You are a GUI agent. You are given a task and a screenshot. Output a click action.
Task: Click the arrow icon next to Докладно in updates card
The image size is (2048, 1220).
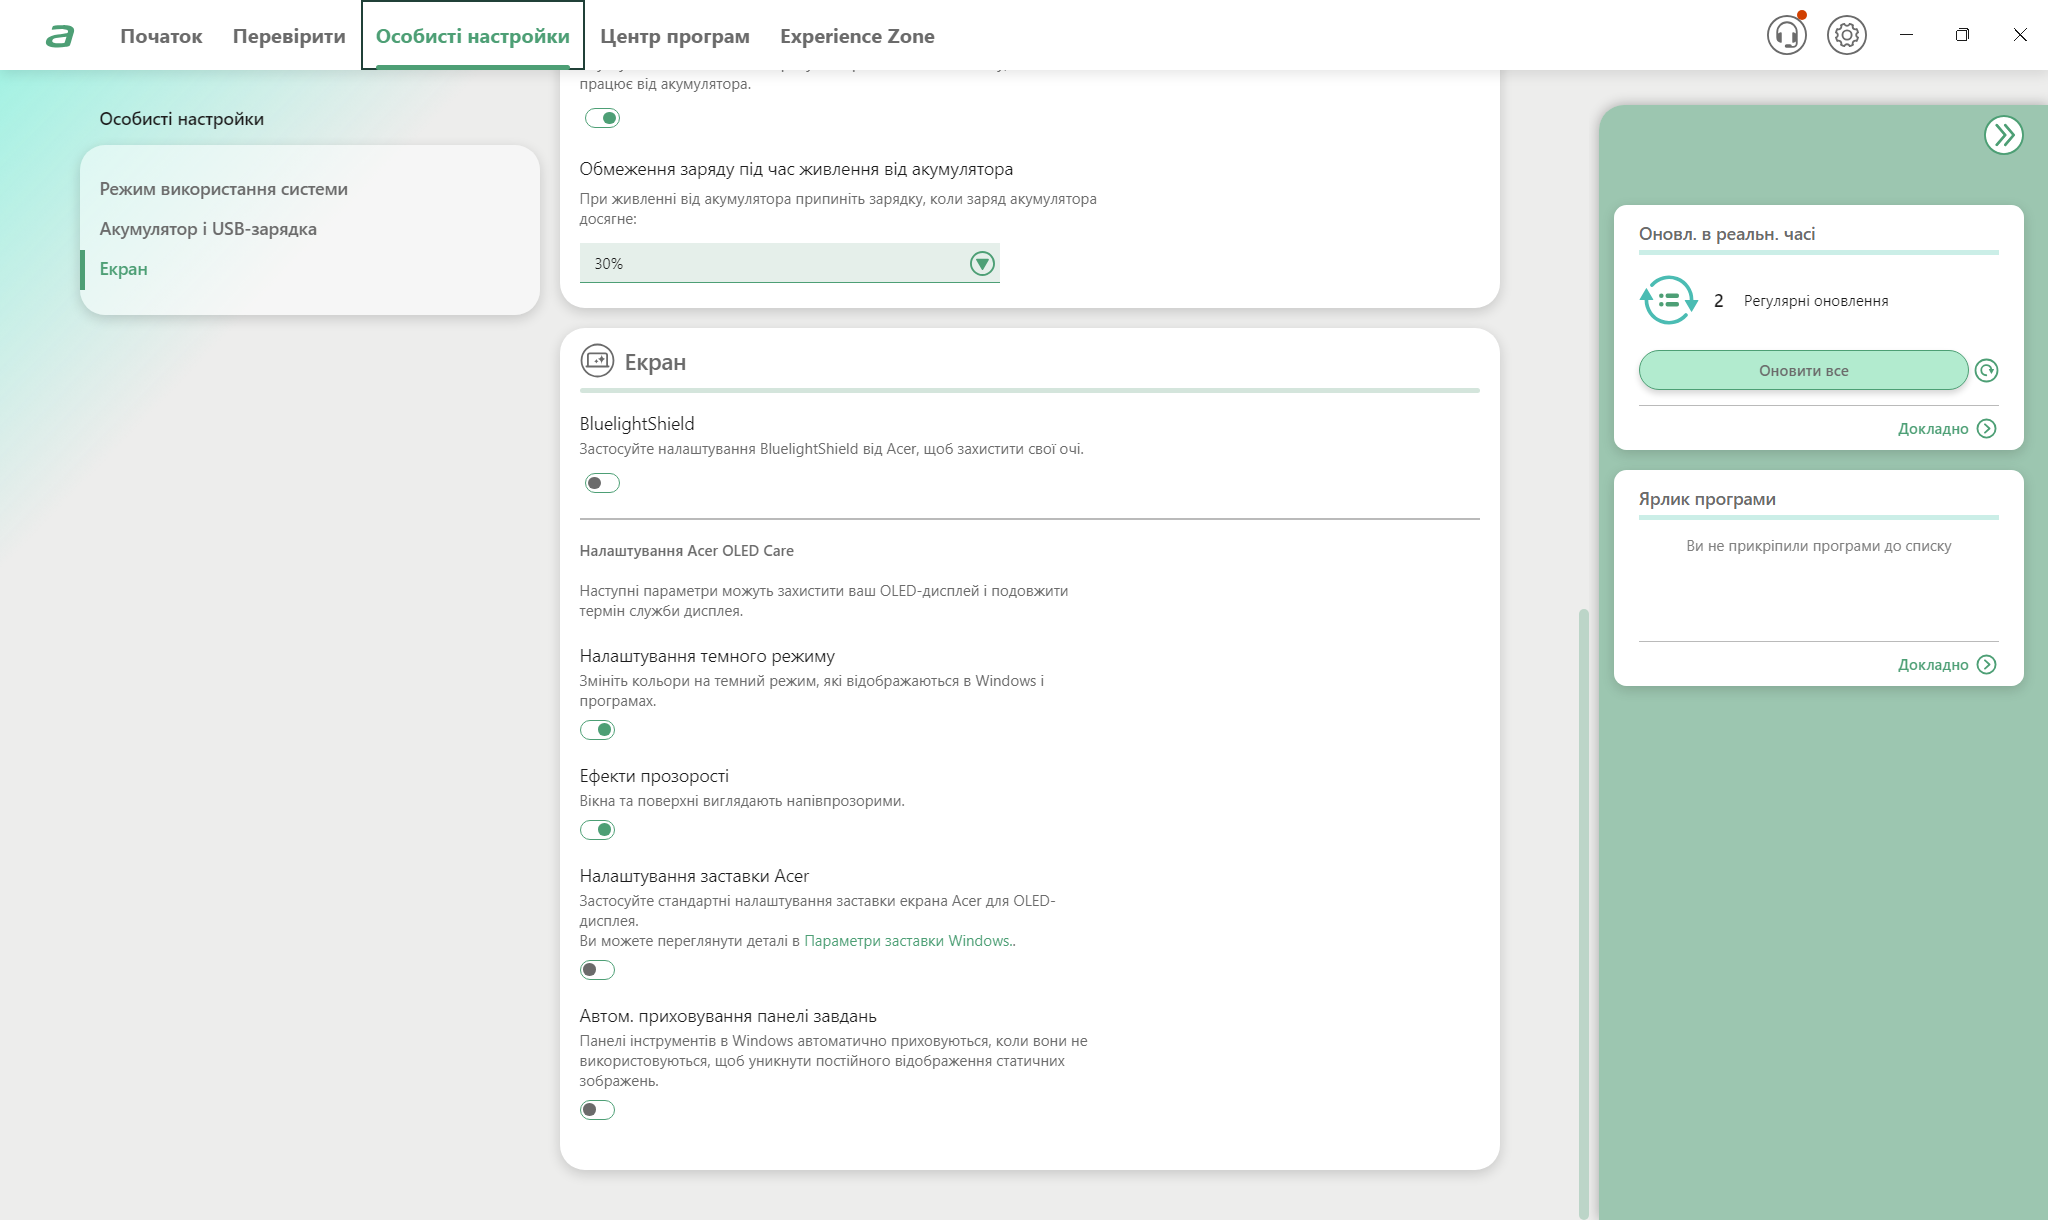click(x=1987, y=429)
